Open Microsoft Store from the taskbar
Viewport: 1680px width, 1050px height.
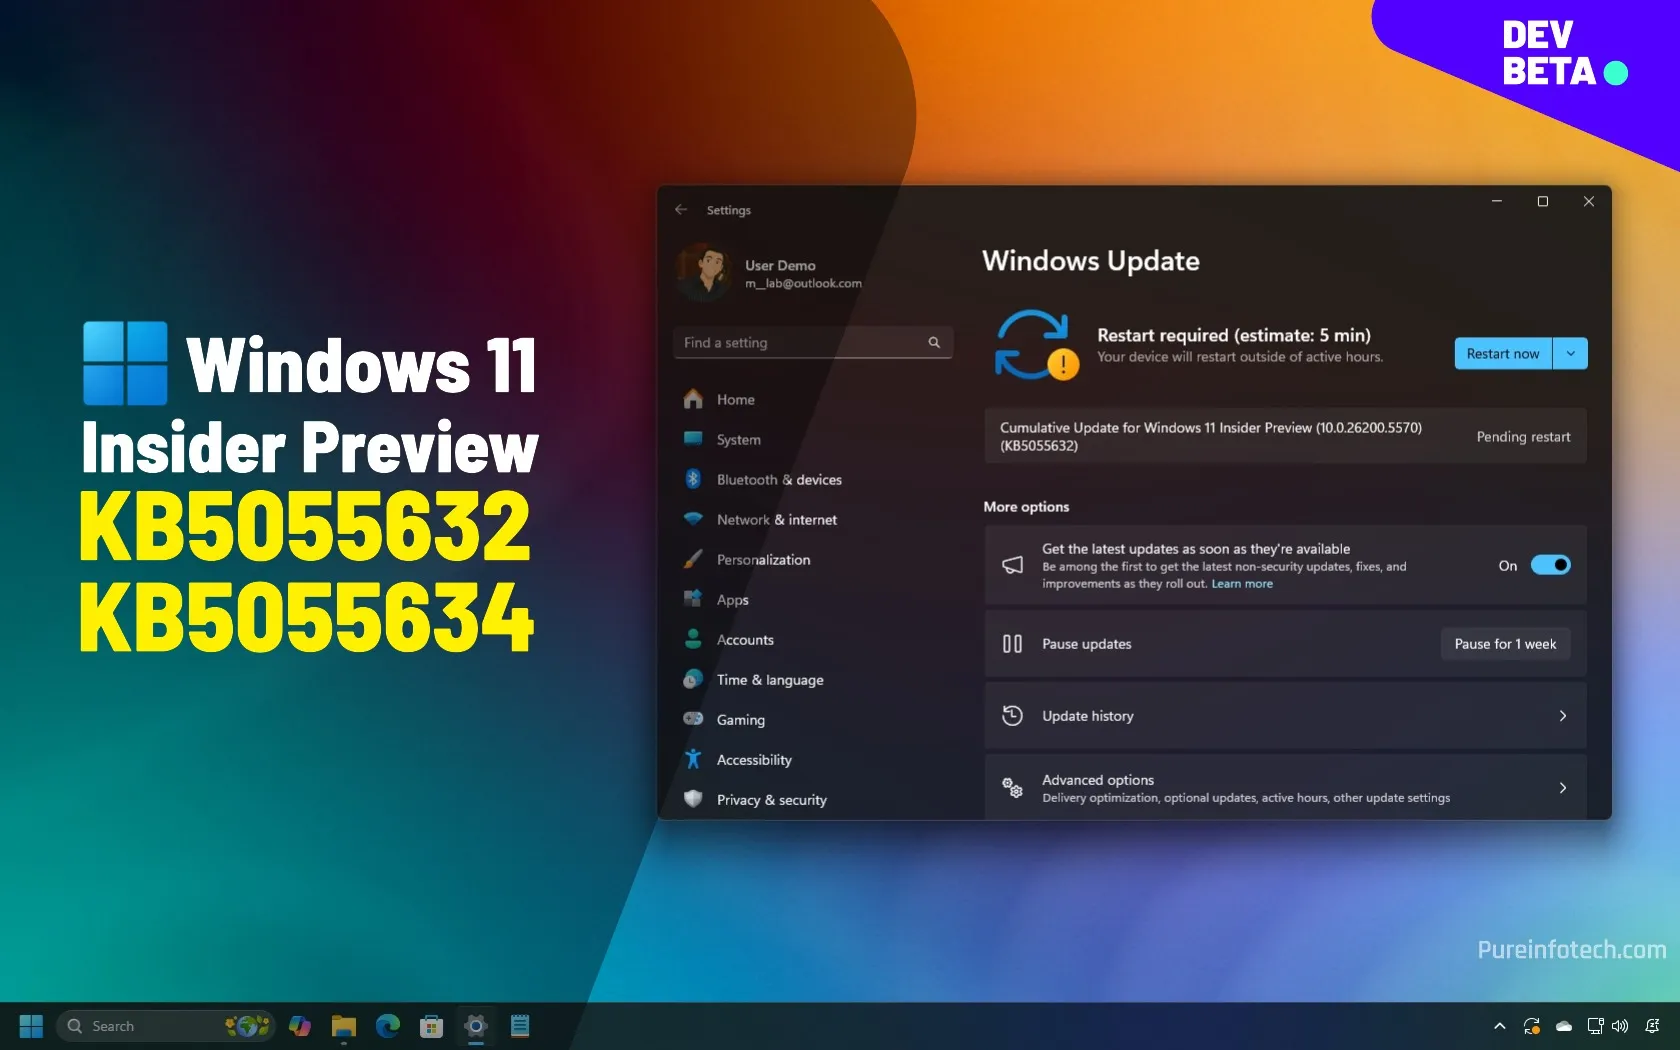[431, 1026]
